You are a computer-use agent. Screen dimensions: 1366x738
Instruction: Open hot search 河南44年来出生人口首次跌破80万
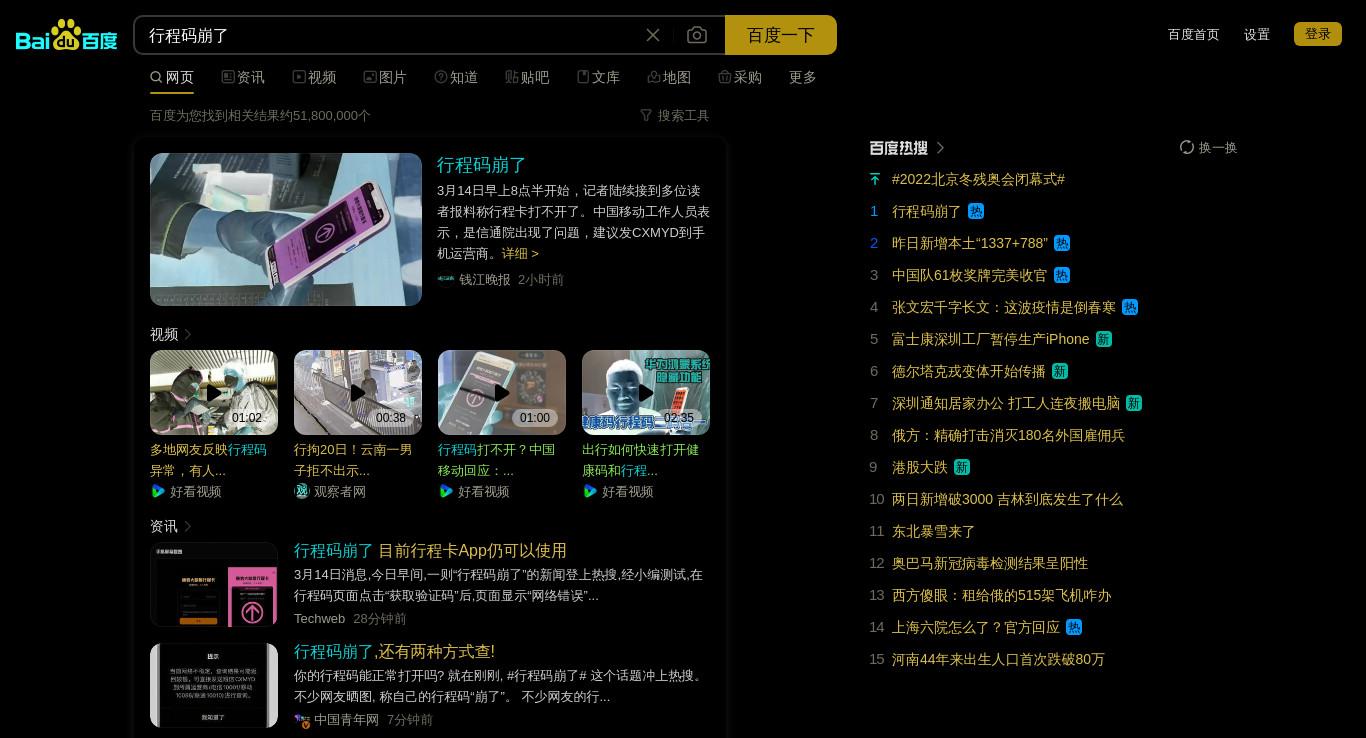(998, 659)
